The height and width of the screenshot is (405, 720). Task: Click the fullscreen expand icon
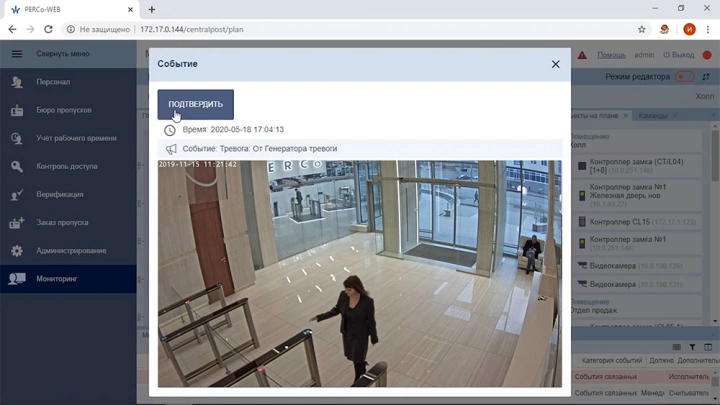[706, 77]
